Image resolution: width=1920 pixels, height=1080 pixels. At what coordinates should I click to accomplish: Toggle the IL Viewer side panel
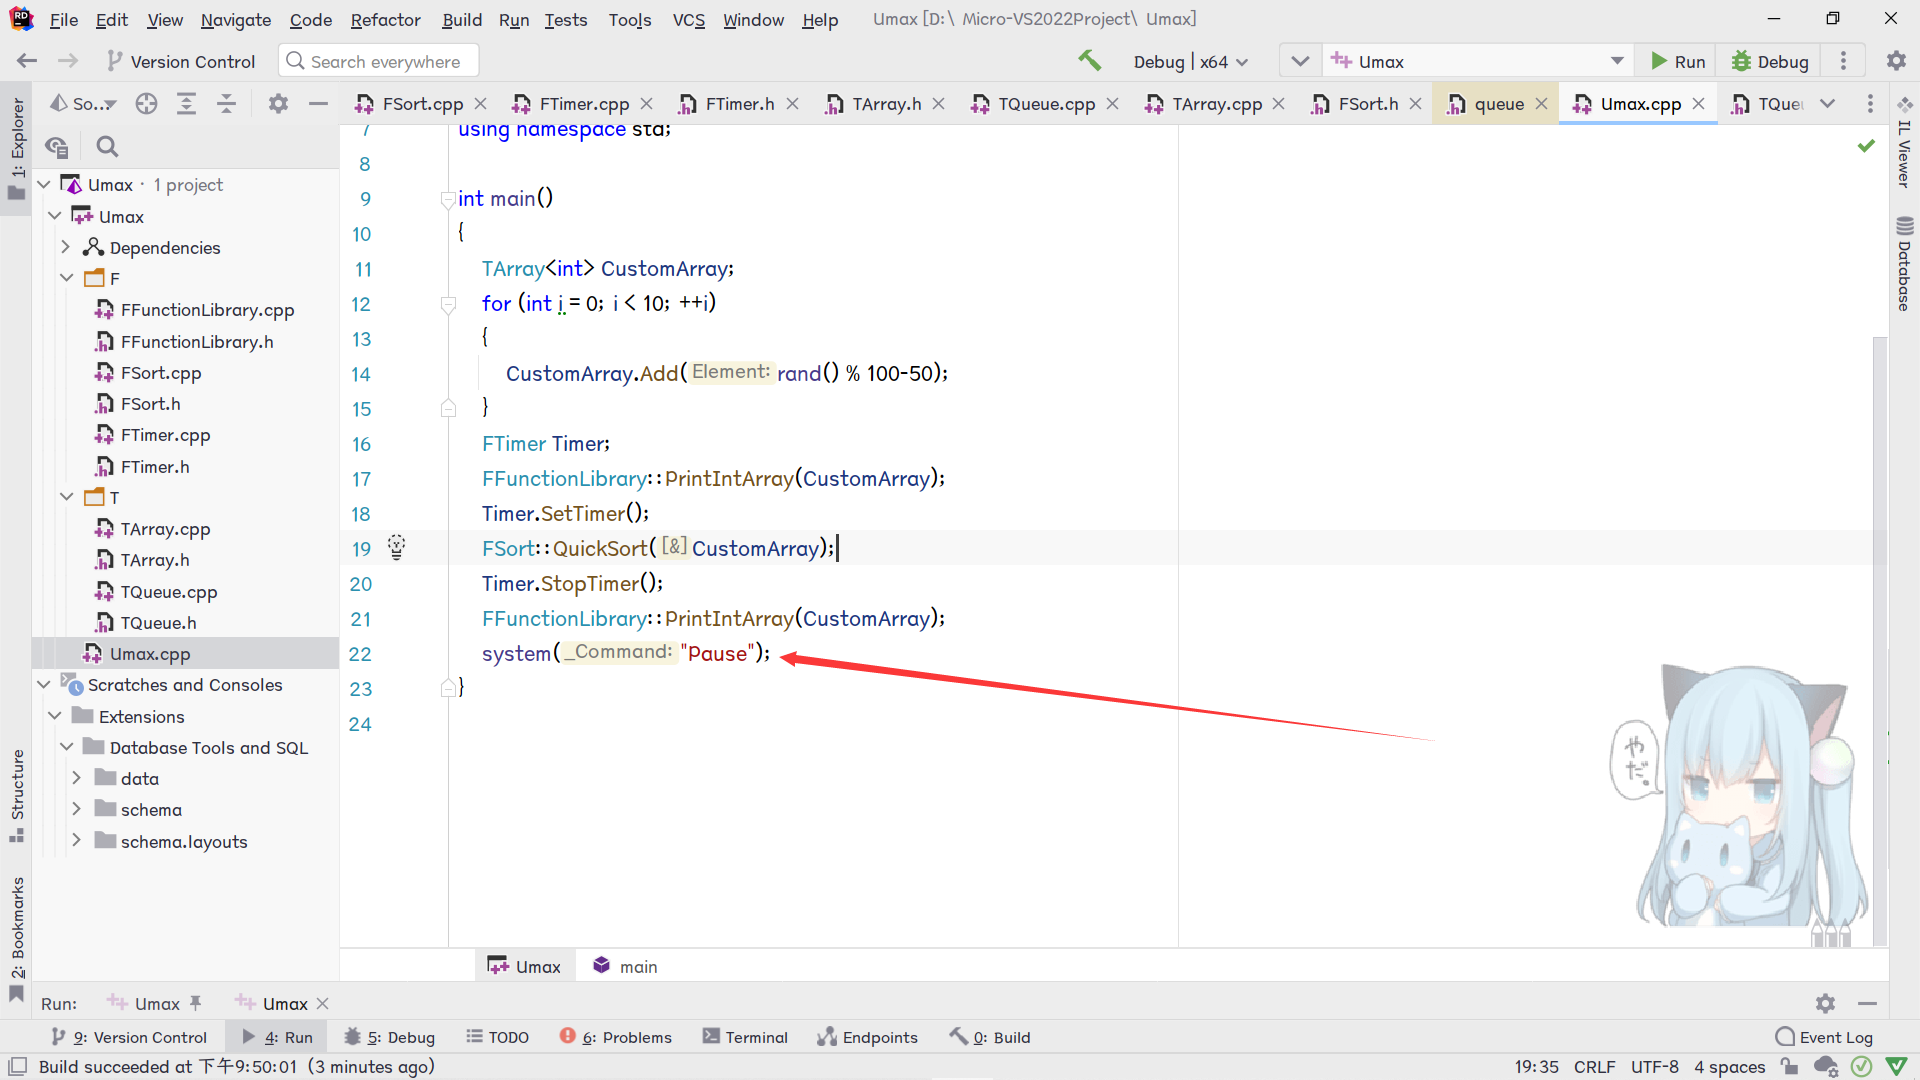(1904, 145)
